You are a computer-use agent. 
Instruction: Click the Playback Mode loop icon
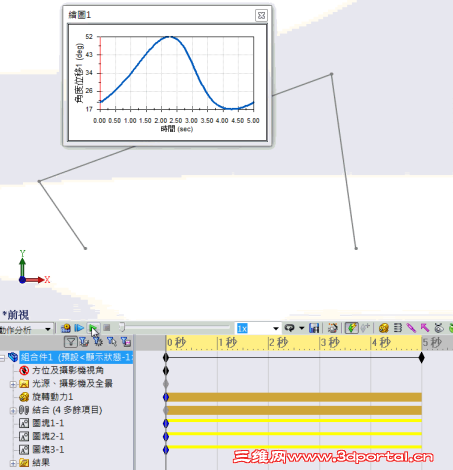tap(289, 328)
